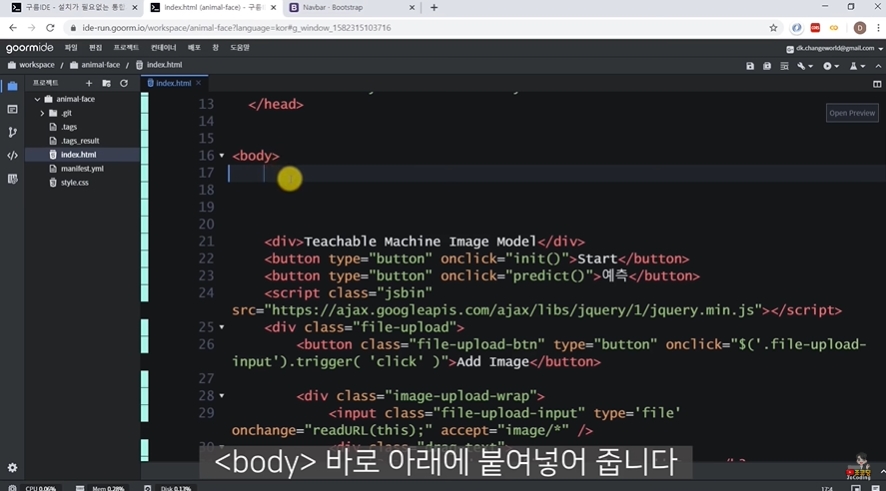Open the flask test dropdown
The height and width of the screenshot is (491, 886).
tap(857, 66)
